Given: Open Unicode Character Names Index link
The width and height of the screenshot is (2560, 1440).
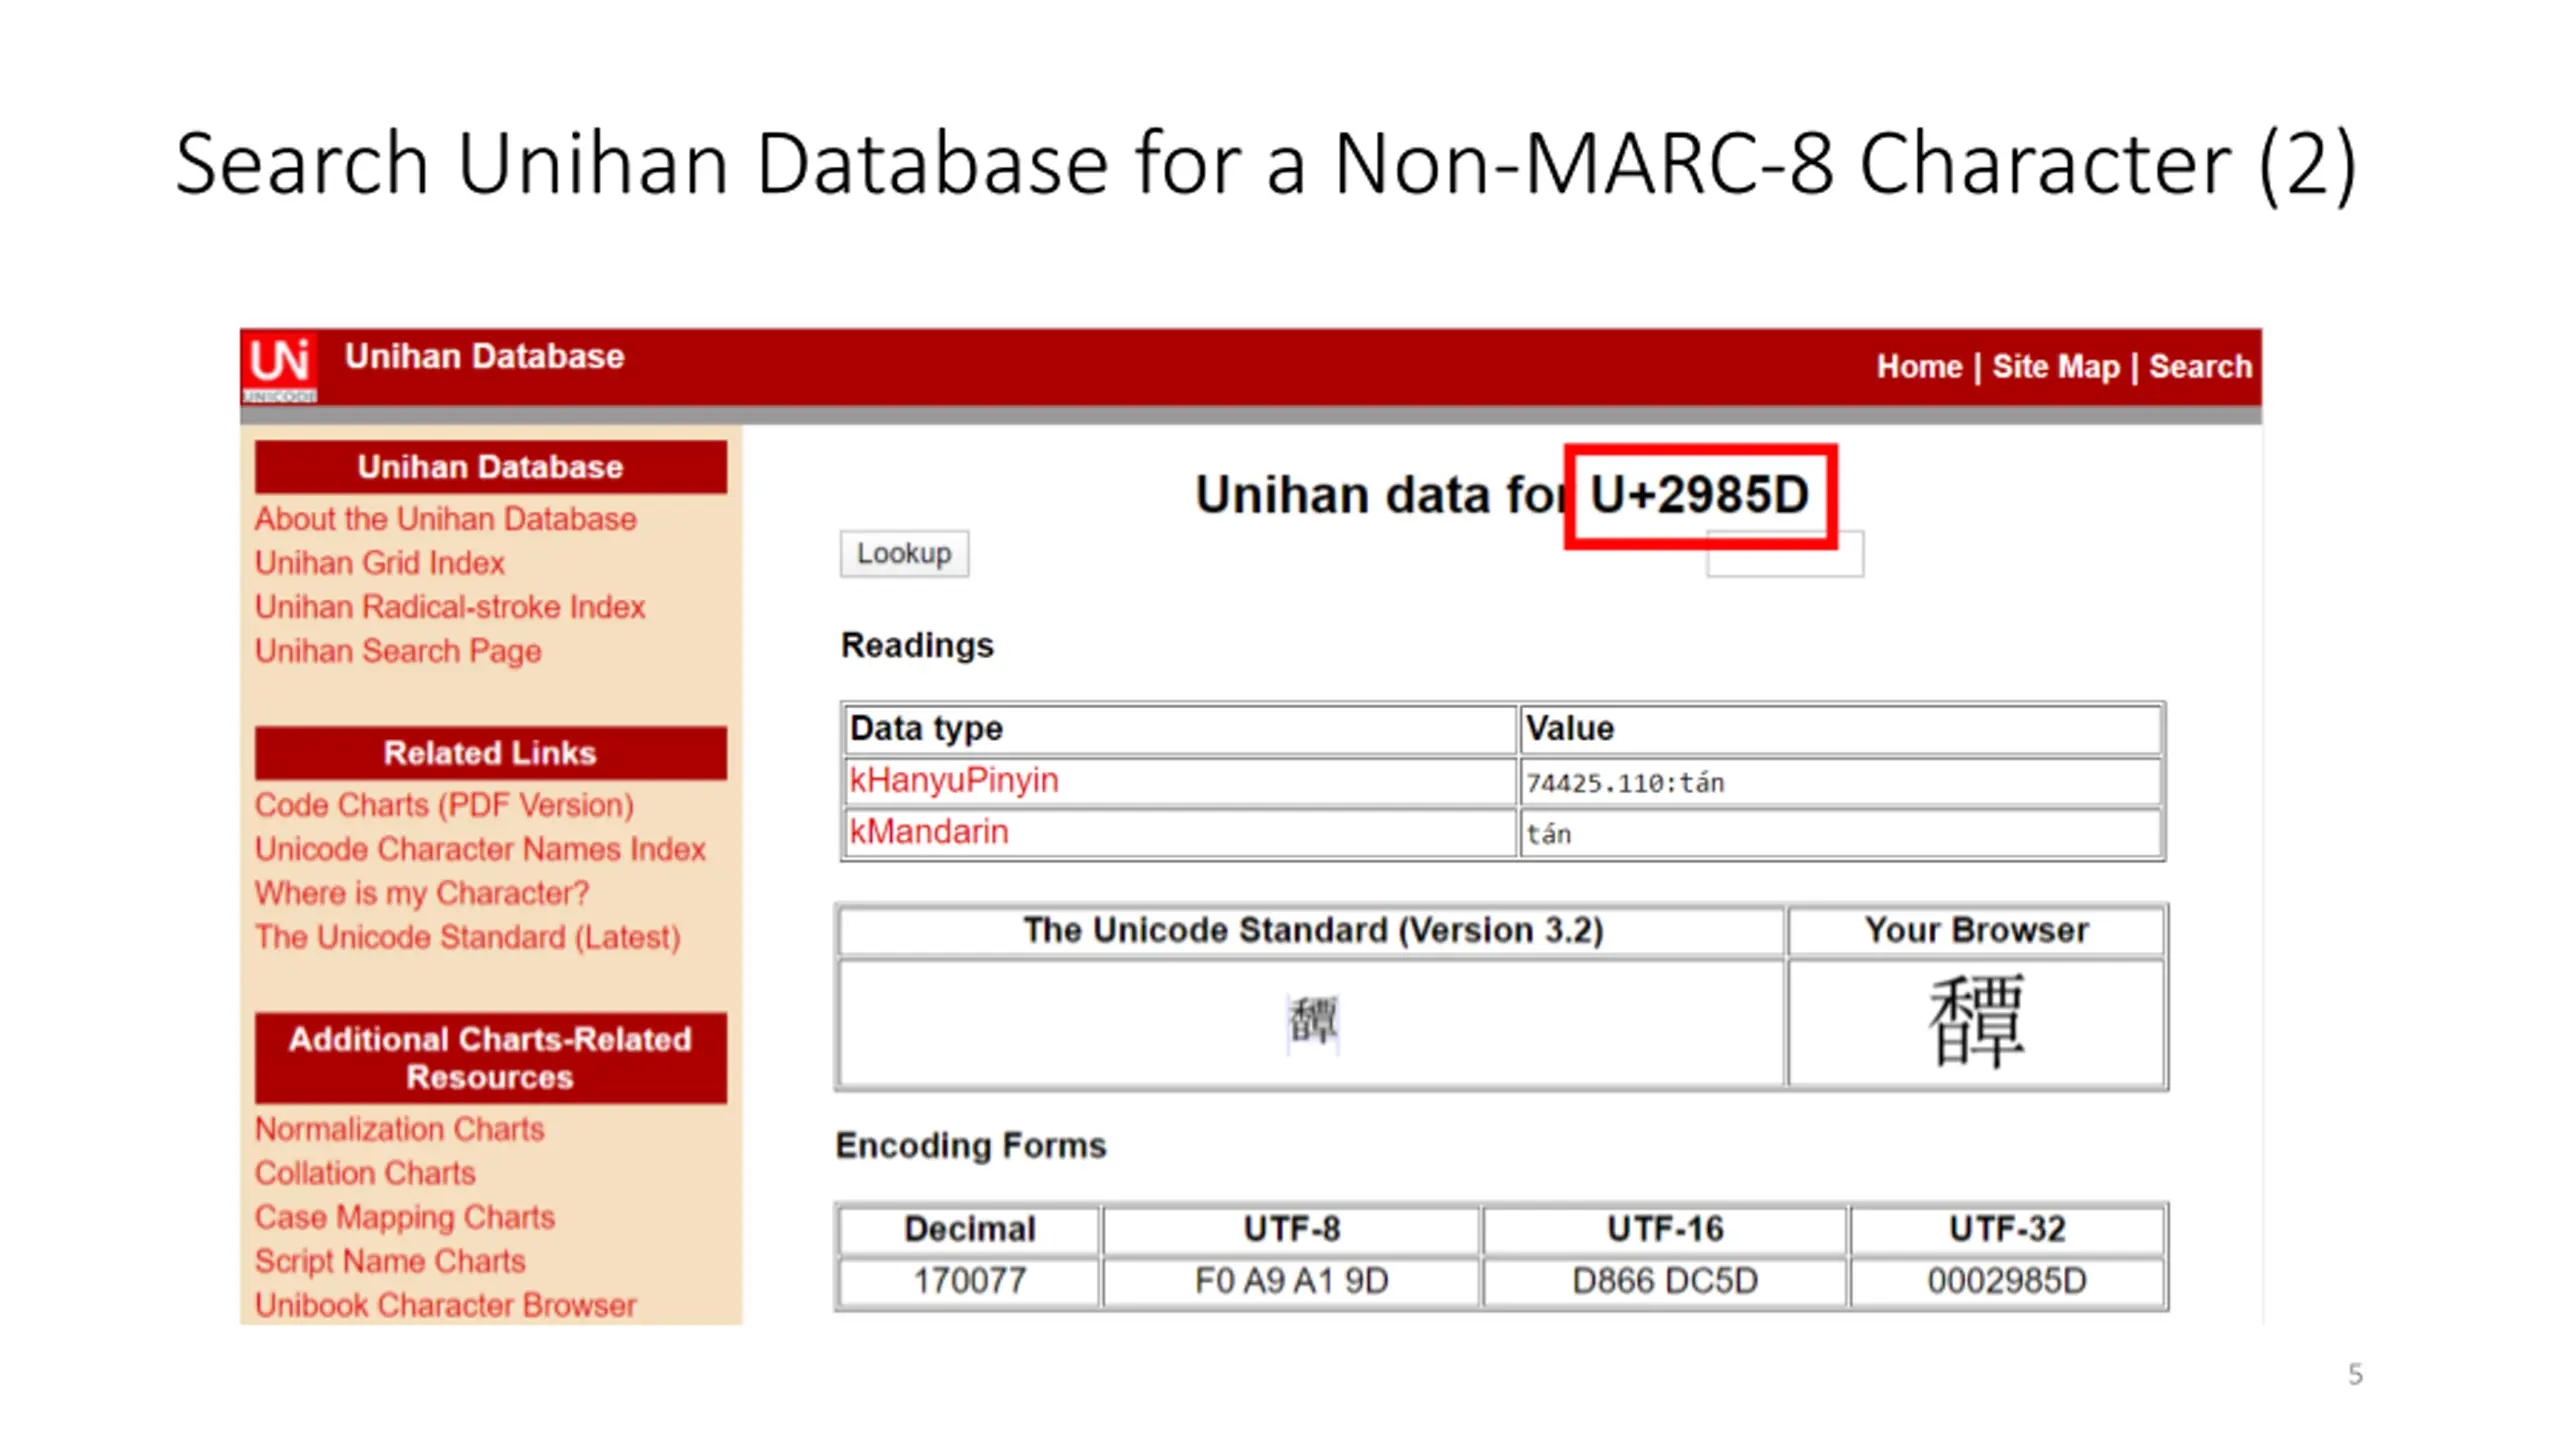Looking at the screenshot, I should point(480,849).
